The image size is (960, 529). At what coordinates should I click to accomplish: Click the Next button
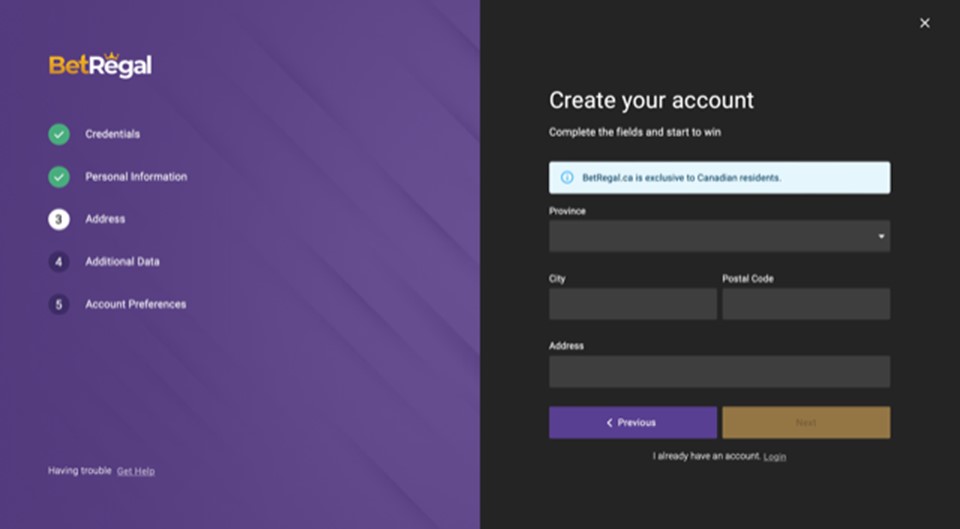click(806, 422)
